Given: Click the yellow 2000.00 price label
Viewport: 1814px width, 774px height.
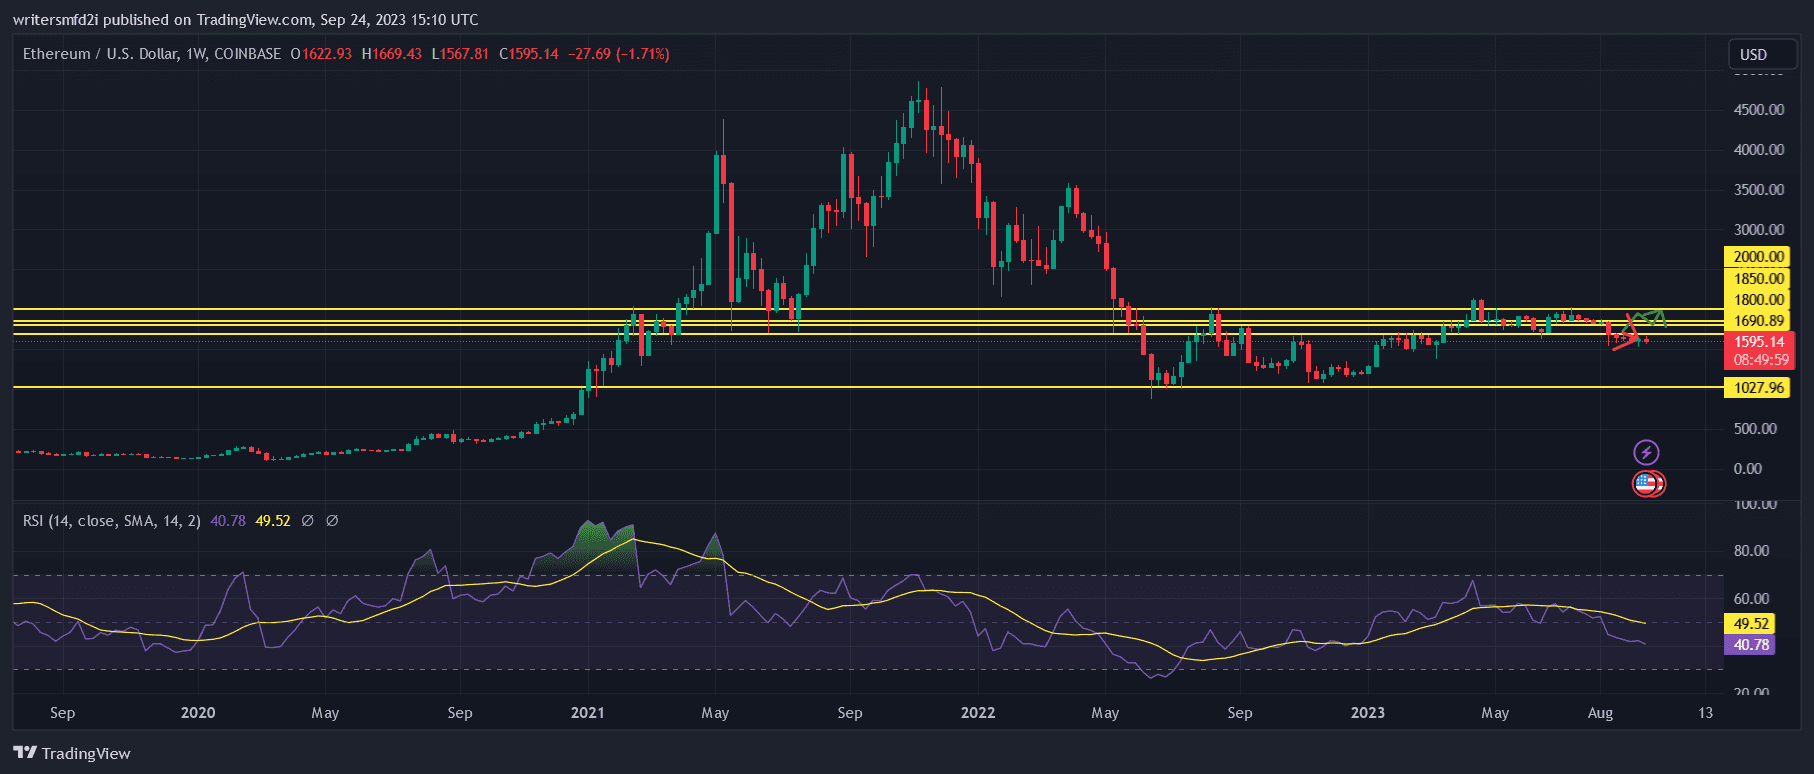Looking at the screenshot, I should (x=1758, y=257).
